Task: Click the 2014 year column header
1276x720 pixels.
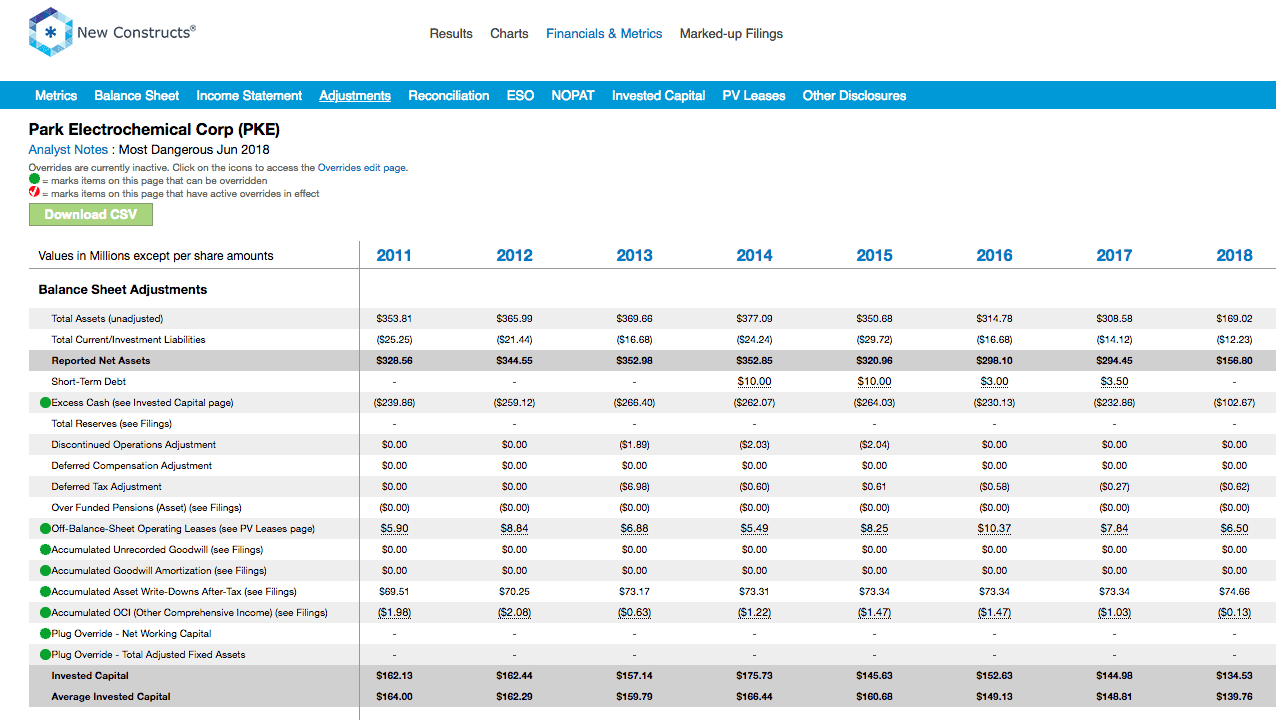Action: click(754, 255)
